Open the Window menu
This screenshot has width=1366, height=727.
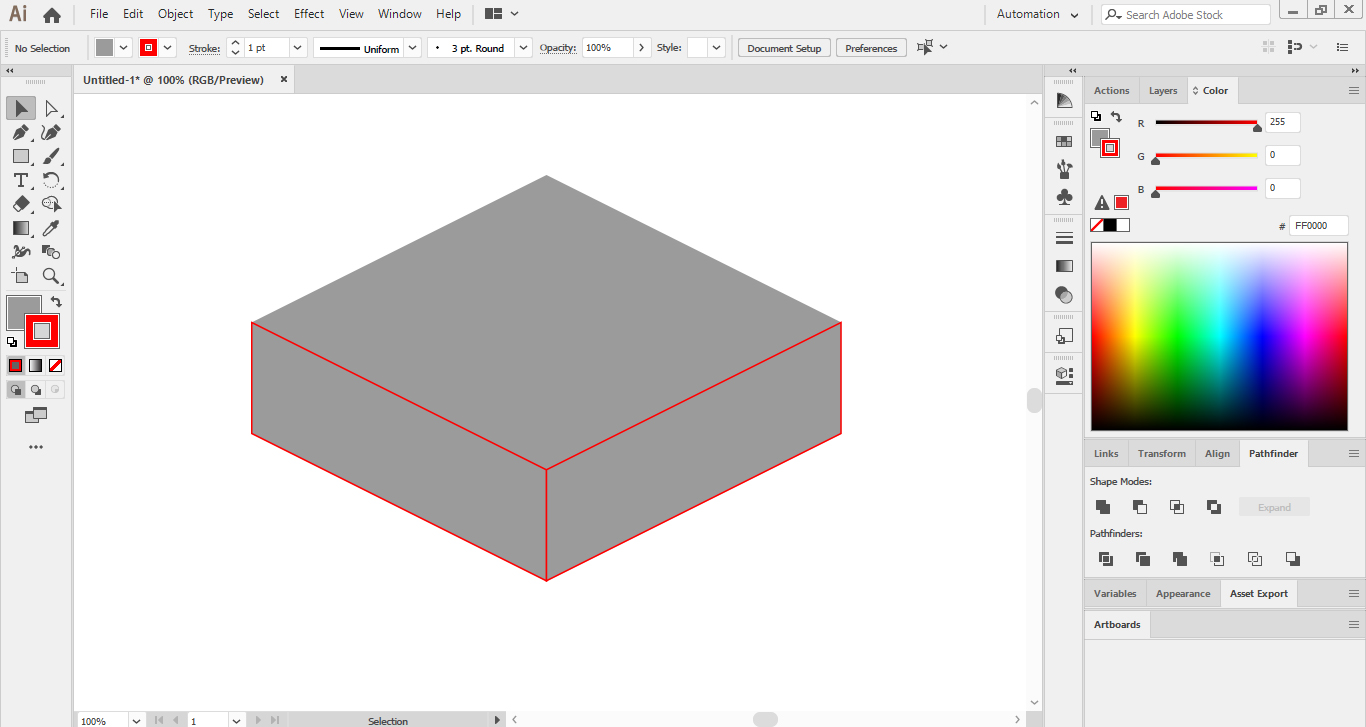tap(400, 14)
